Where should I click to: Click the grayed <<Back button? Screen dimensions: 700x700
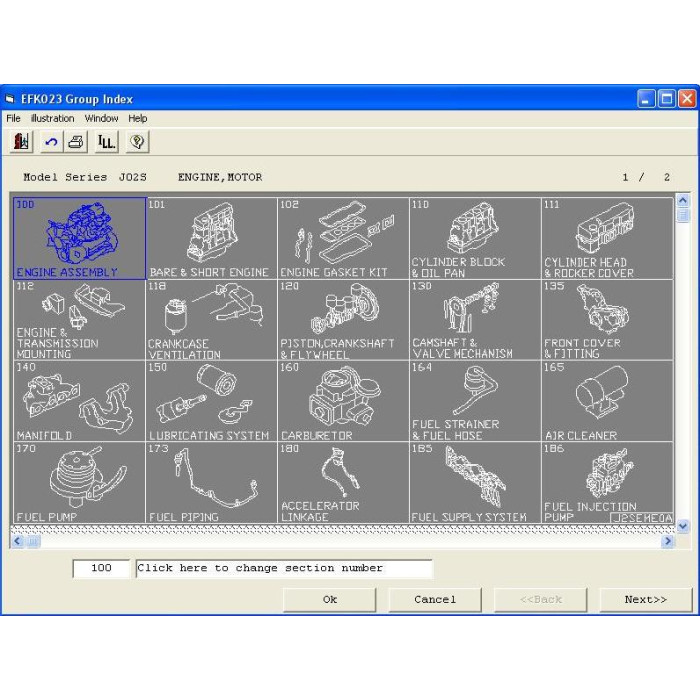tap(541, 600)
